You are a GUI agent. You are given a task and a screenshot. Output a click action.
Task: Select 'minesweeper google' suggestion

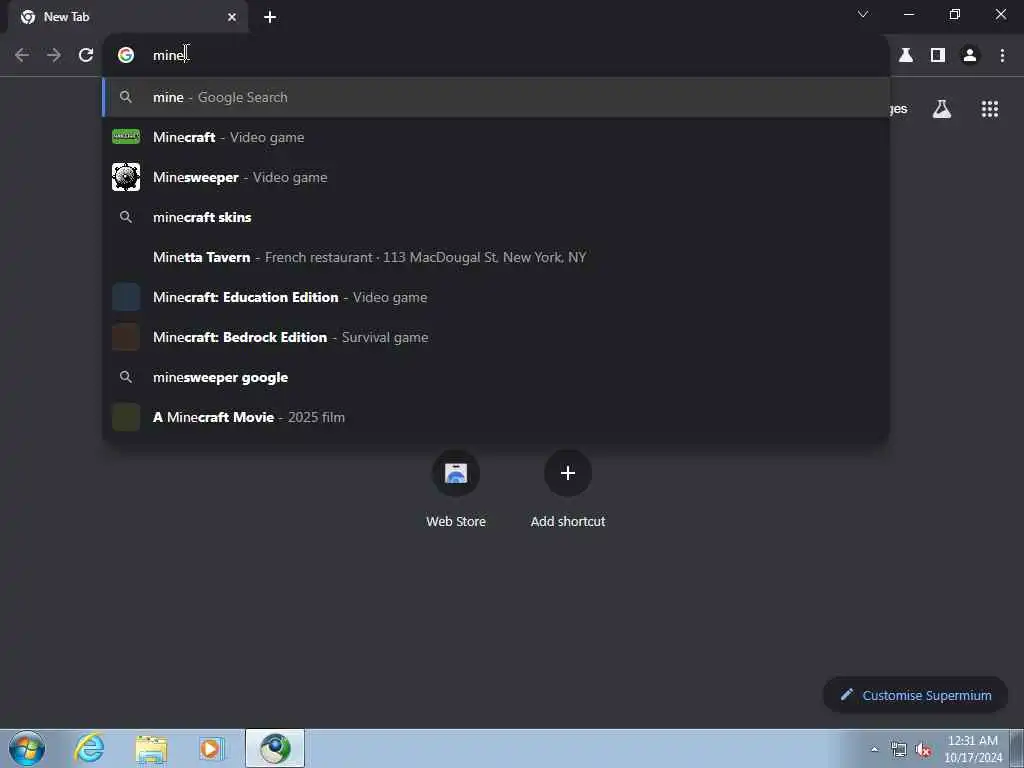click(496, 377)
